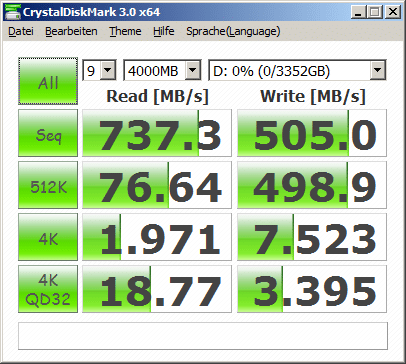Image resolution: width=406 pixels, height=364 pixels.
Task: Open the Bearbeiten menu
Action: (x=71, y=31)
